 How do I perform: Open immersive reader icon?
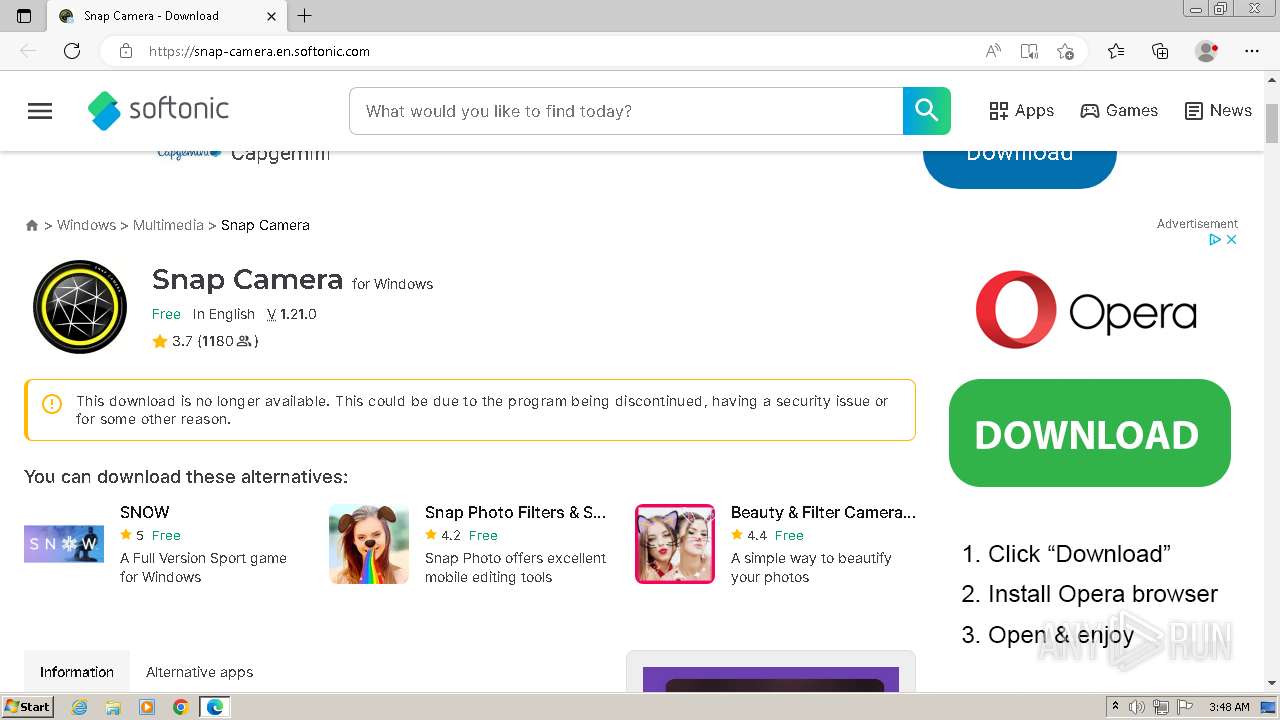pyautogui.click(x=1029, y=51)
